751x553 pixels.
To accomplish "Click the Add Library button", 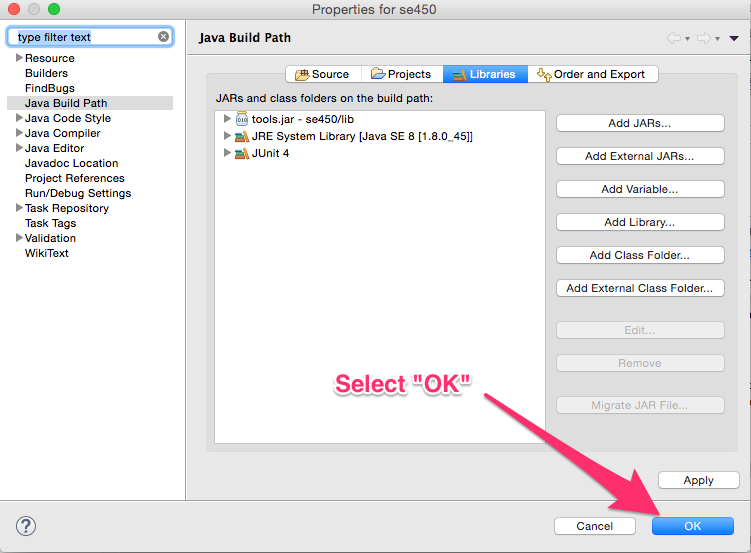I will point(639,222).
